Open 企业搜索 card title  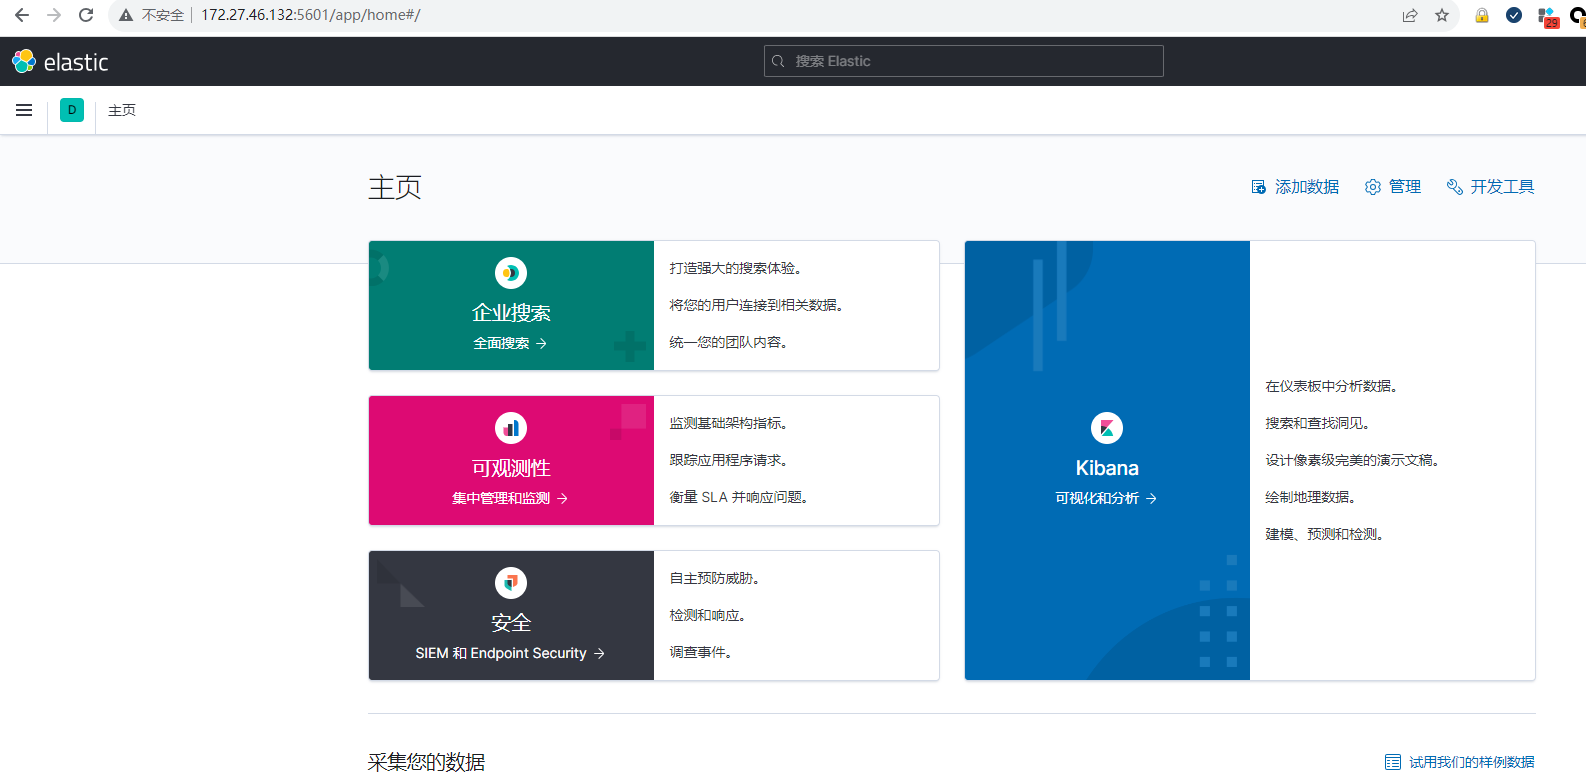tap(511, 313)
